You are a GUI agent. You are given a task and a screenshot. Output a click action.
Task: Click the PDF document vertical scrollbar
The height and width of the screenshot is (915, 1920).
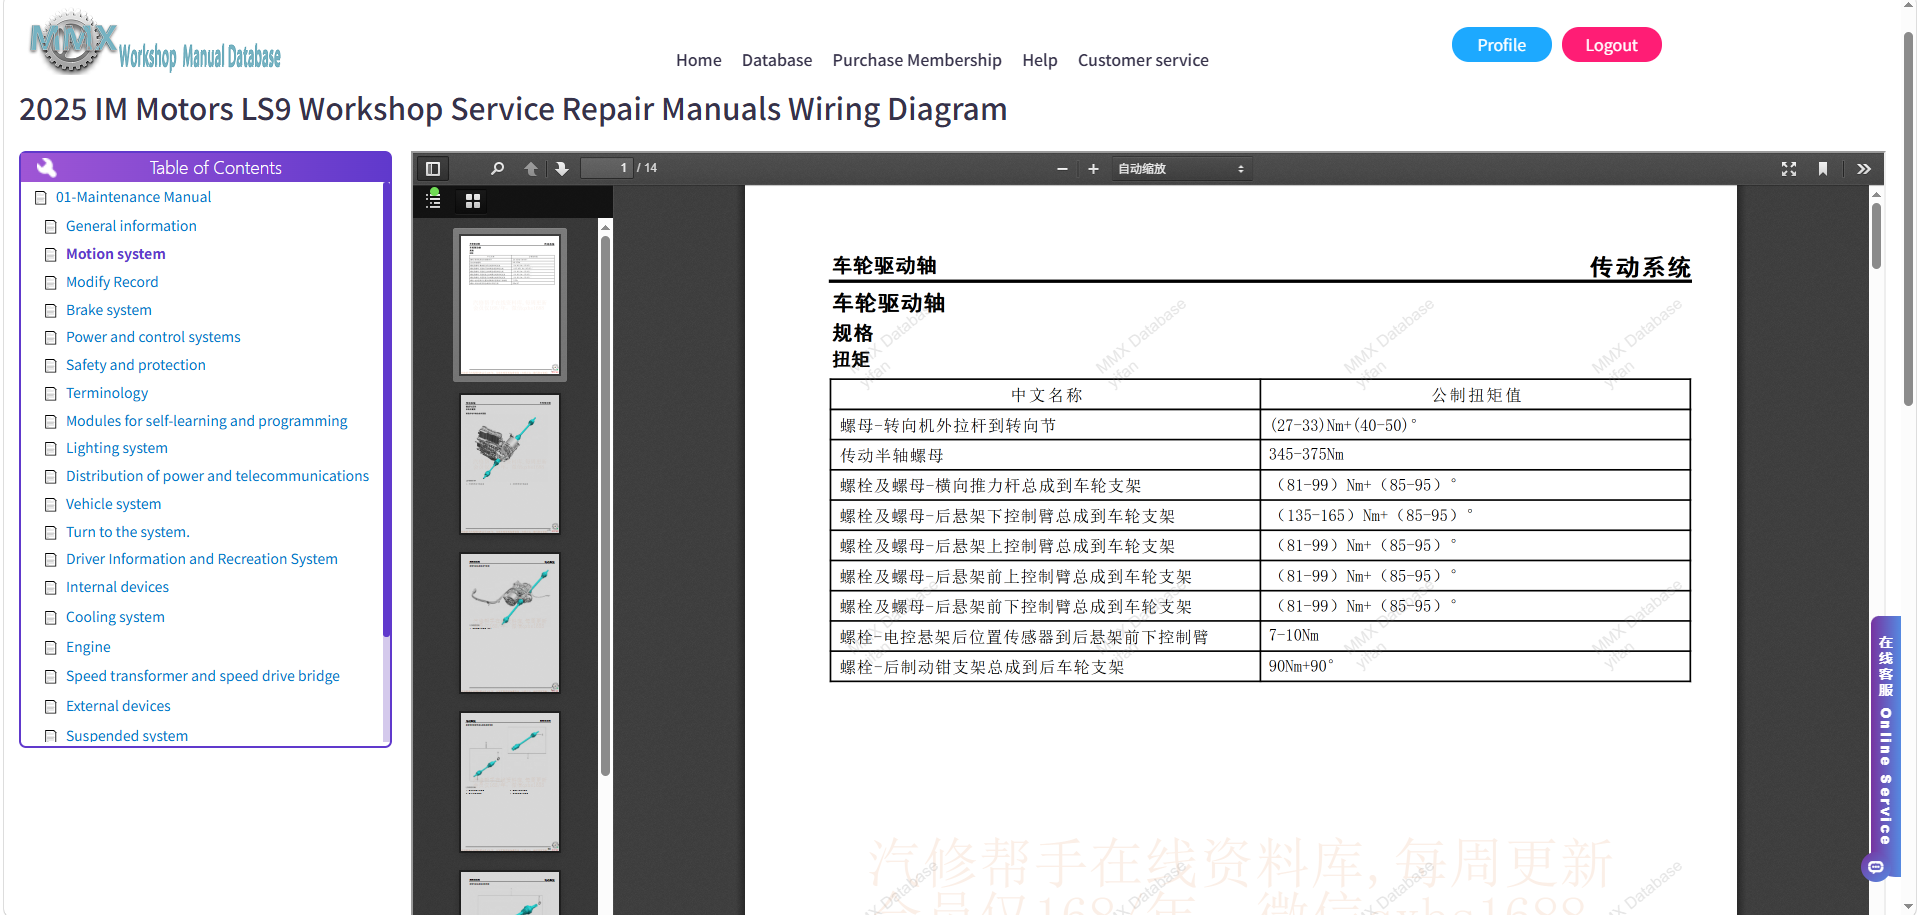1876,236
